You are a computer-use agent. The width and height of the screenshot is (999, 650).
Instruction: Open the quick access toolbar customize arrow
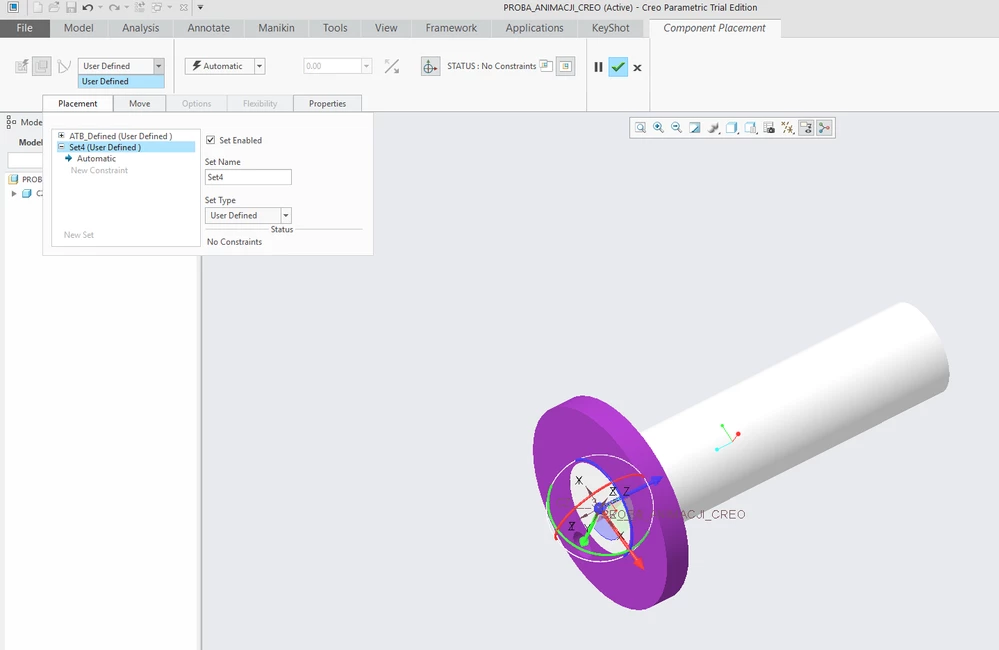click(x=200, y=8)
